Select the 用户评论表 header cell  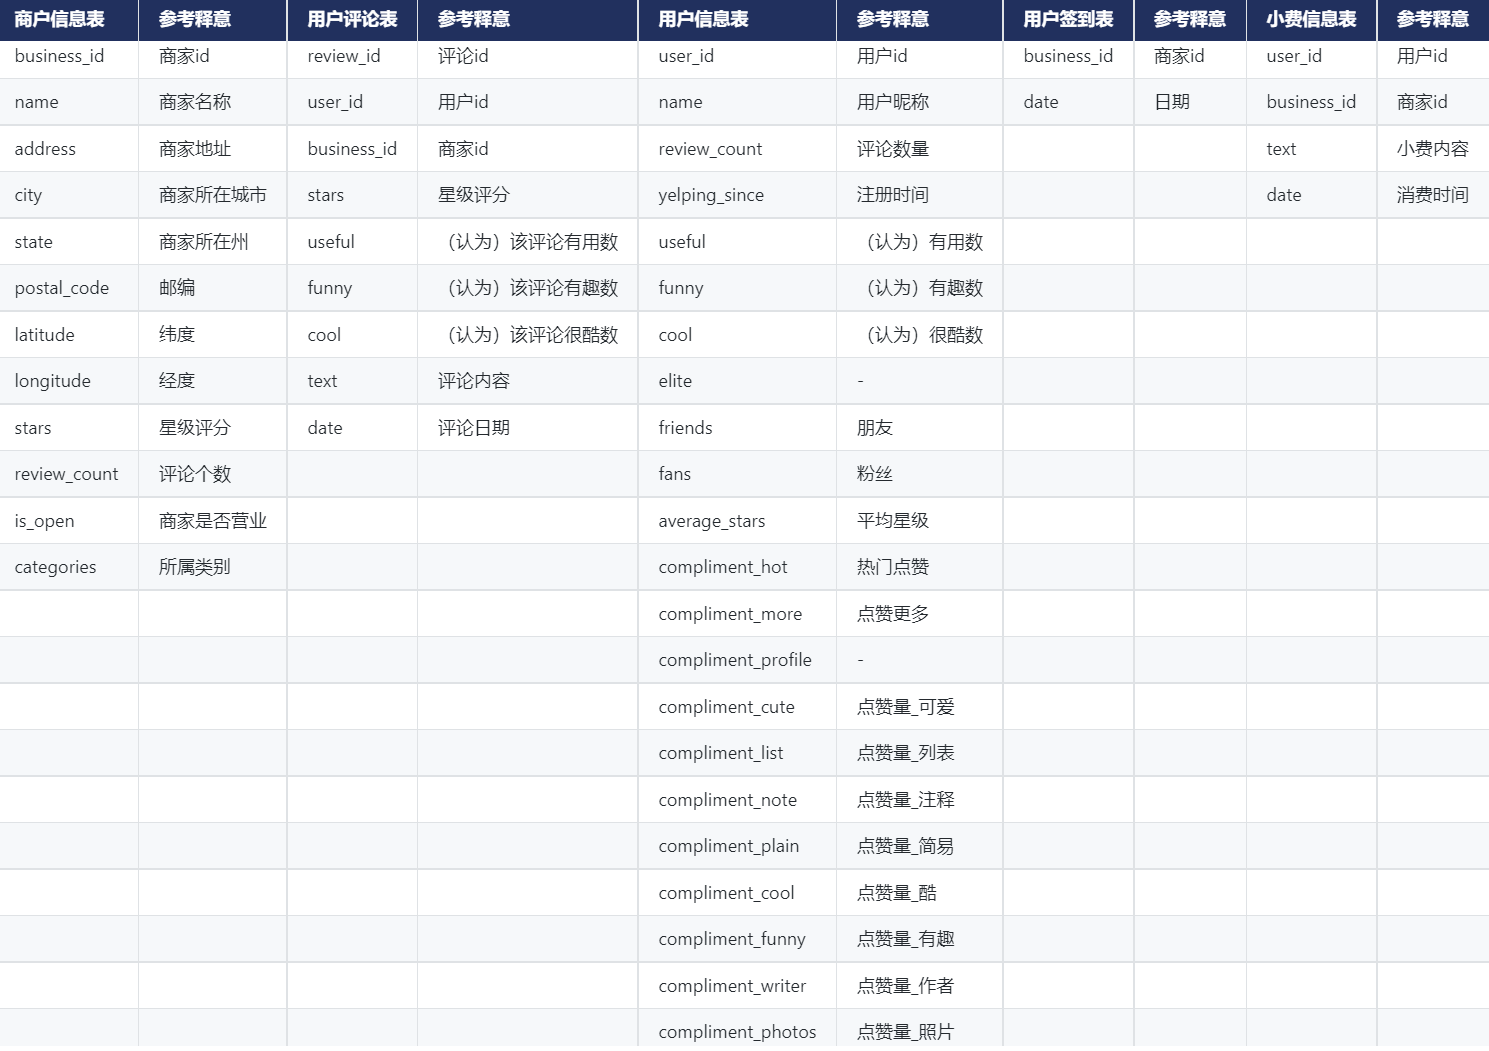pyautogui.click(x=352, y=20)
